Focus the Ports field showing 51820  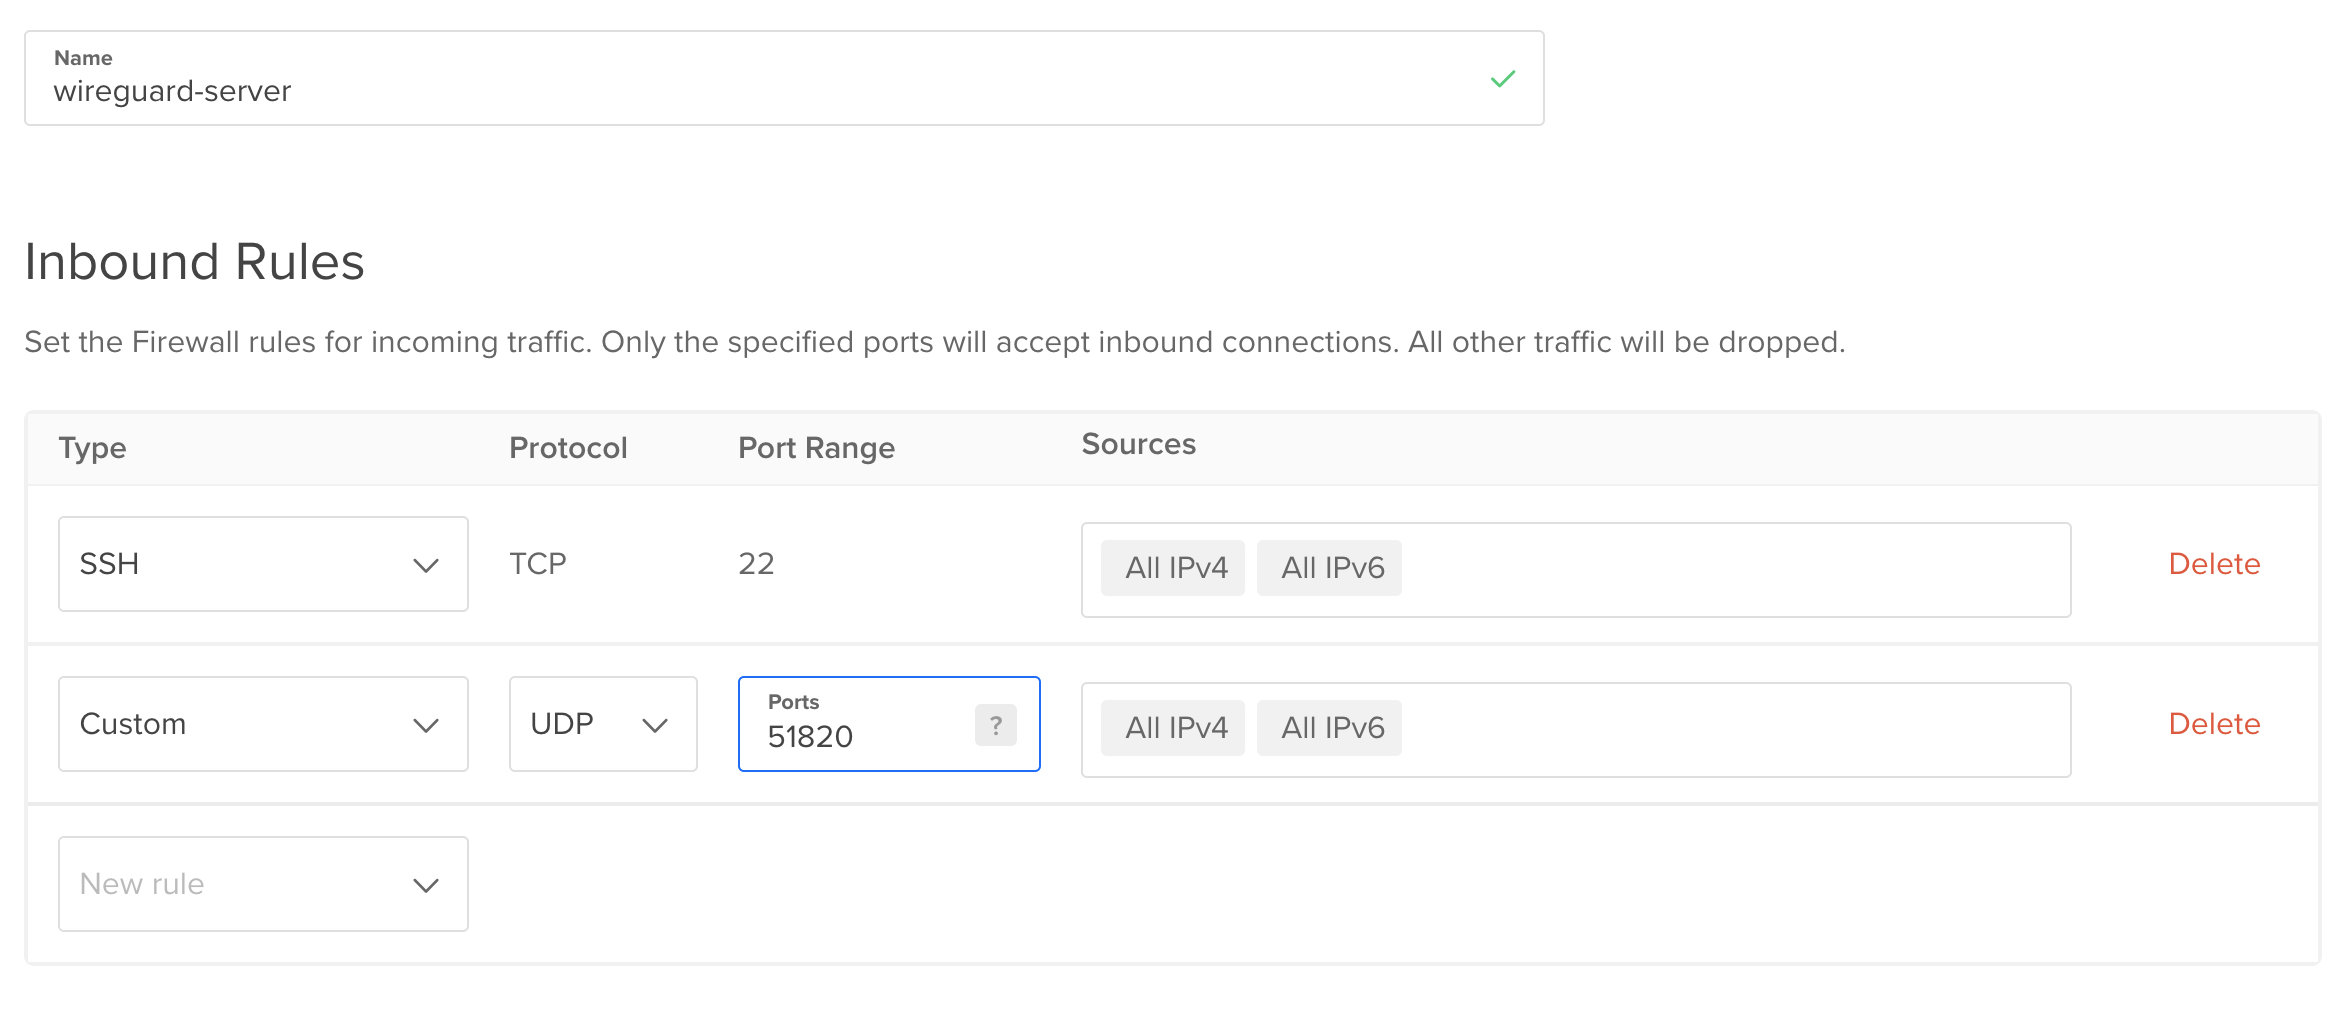coord(860,736)
